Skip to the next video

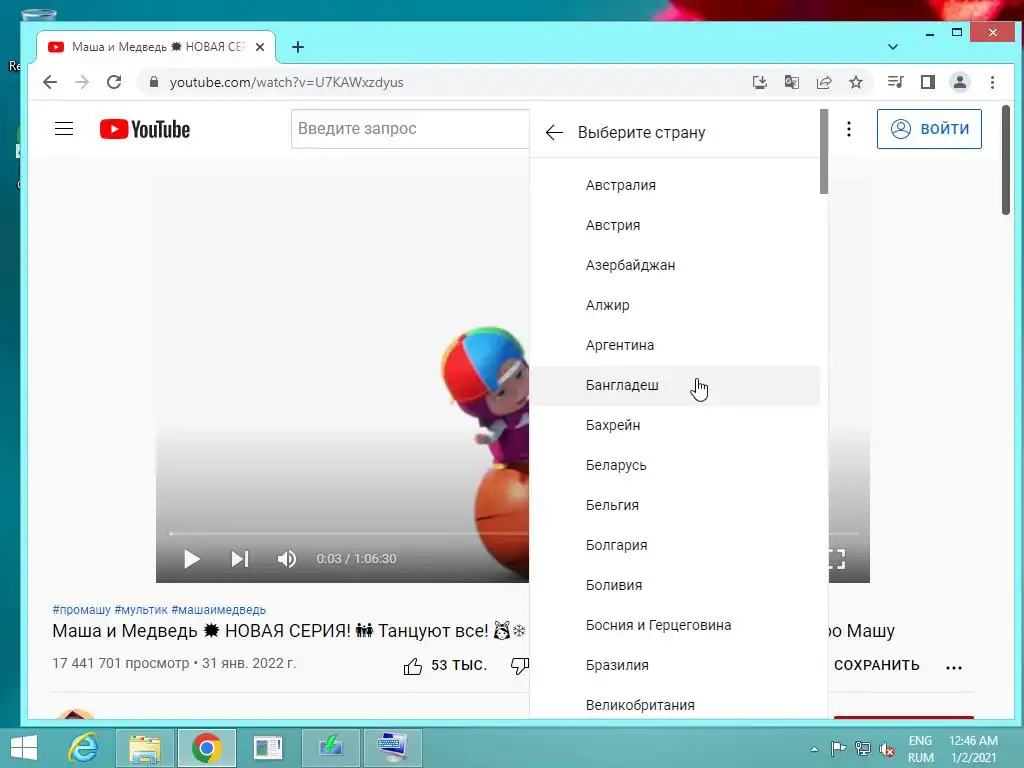point(240,559)
